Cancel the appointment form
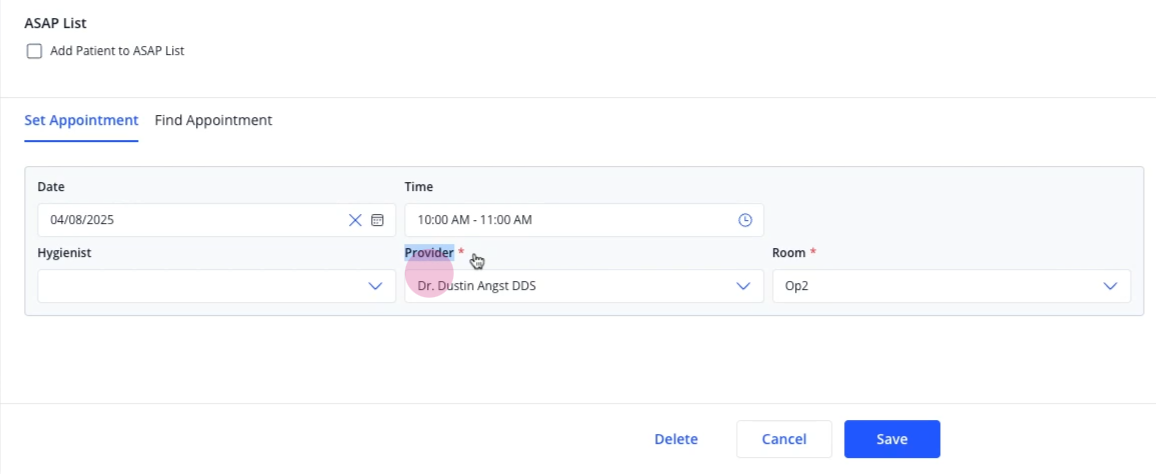The width and height of the screenshot is (1156, 474). coord(784,439)
